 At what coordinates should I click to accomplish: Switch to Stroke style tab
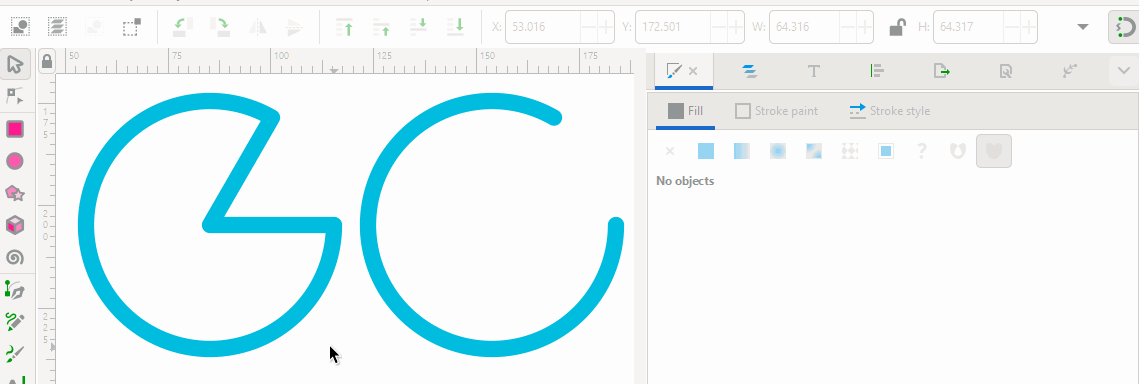pyautogui.click(x=890, y=111)
